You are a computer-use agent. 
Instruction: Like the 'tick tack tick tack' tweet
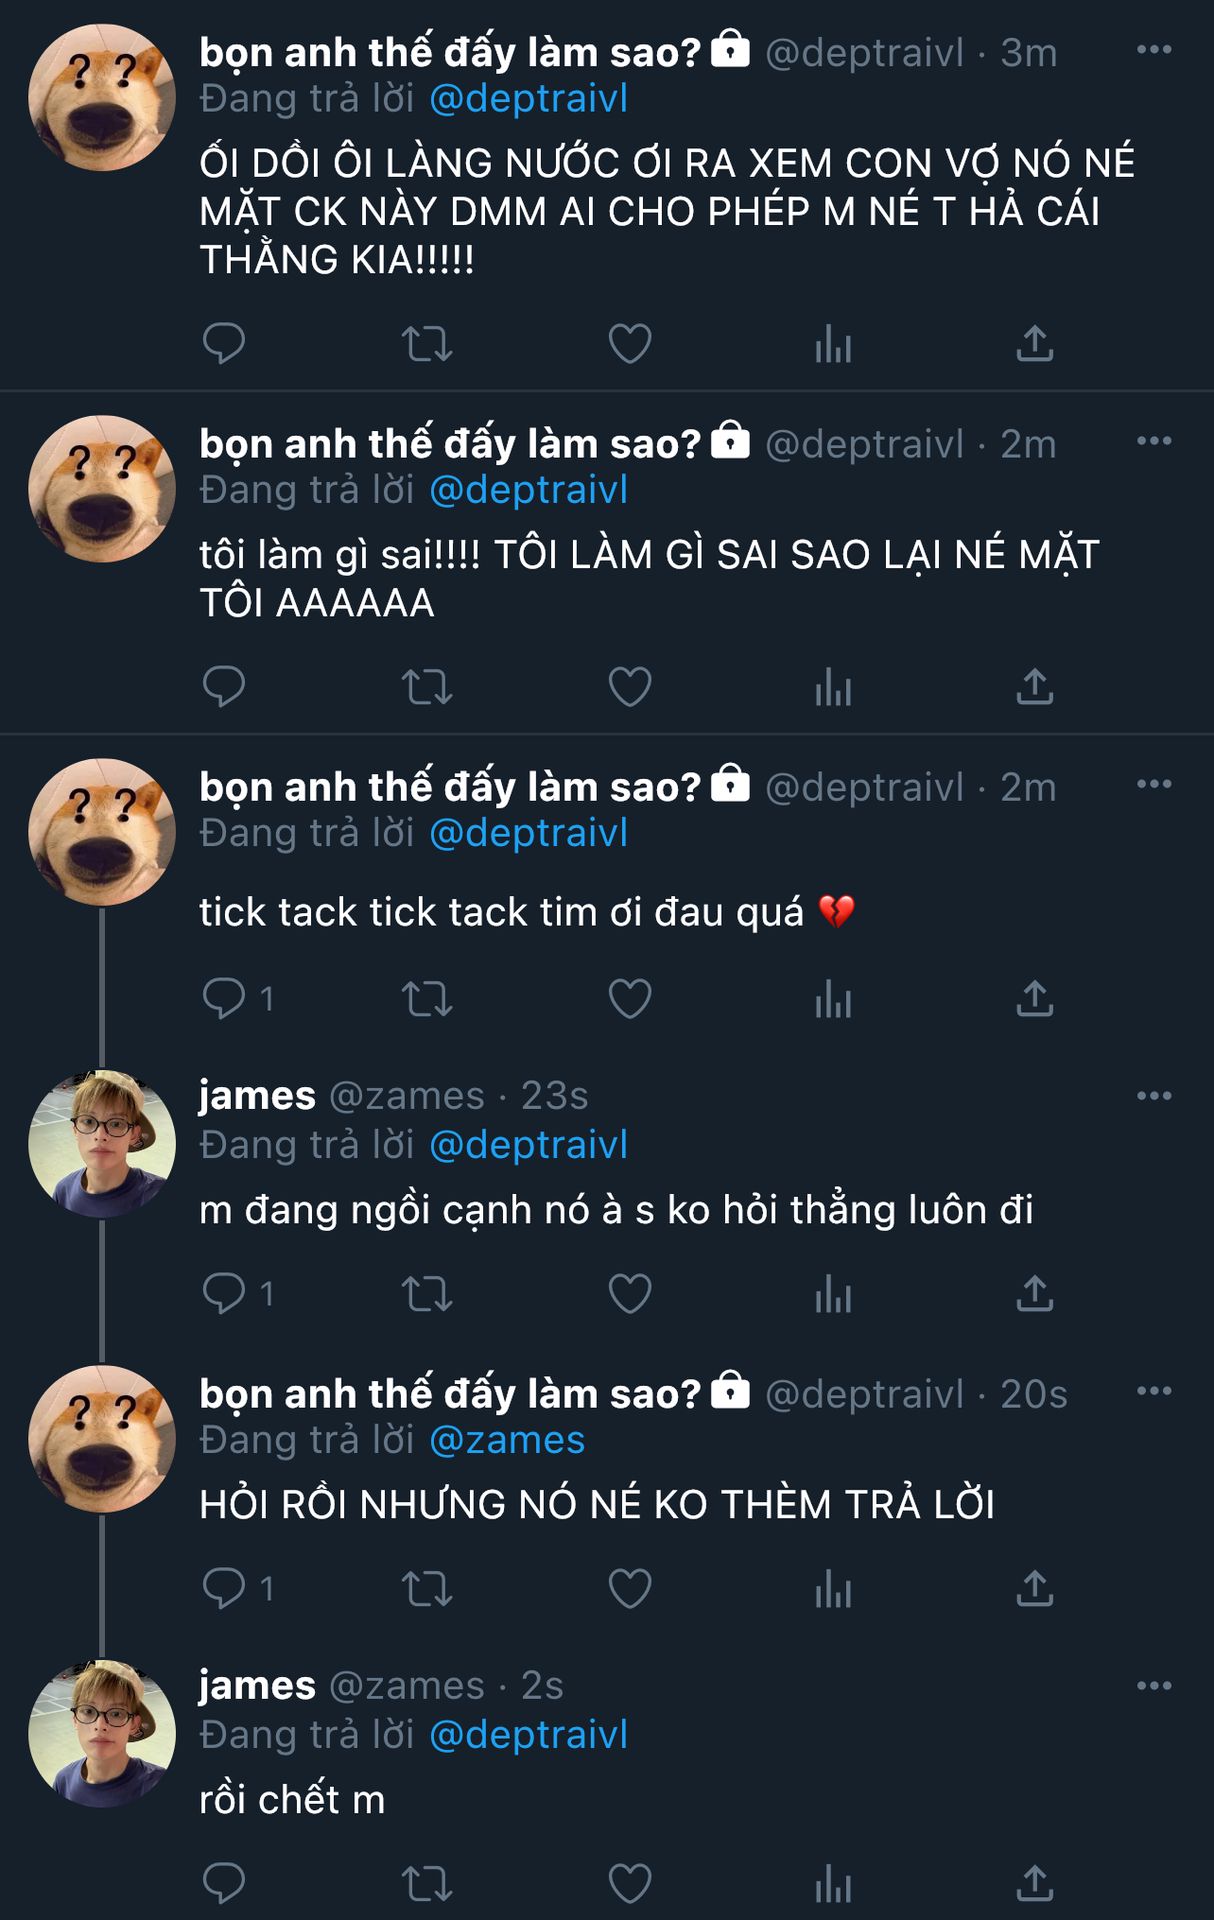pos(630,998)
